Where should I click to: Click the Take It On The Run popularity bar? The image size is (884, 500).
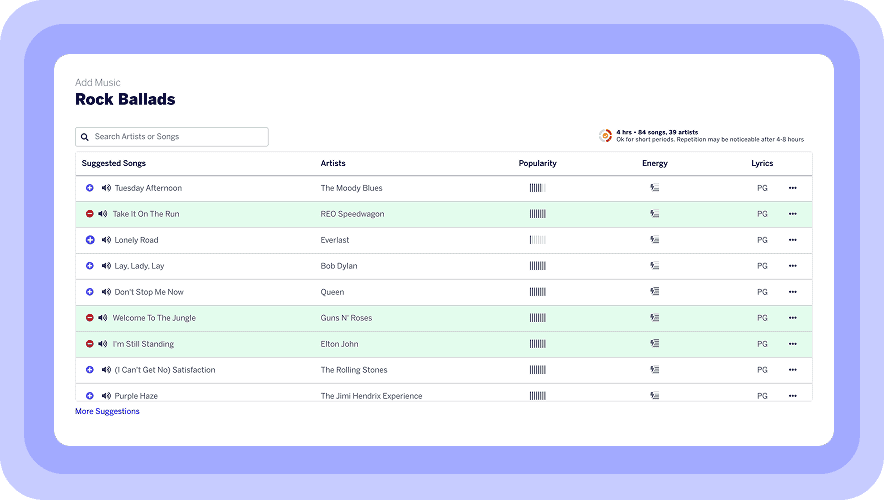(537, 214)
